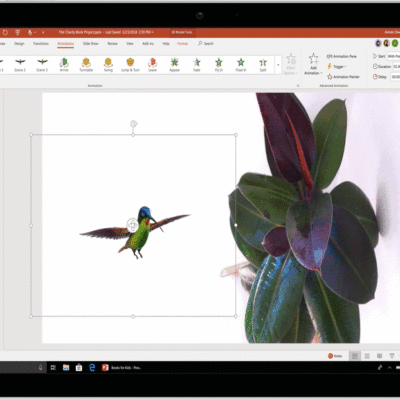This screenshot has width=400, height=400.
Task: Select the rubber plant picture
Action: click(x=303, y=218)
